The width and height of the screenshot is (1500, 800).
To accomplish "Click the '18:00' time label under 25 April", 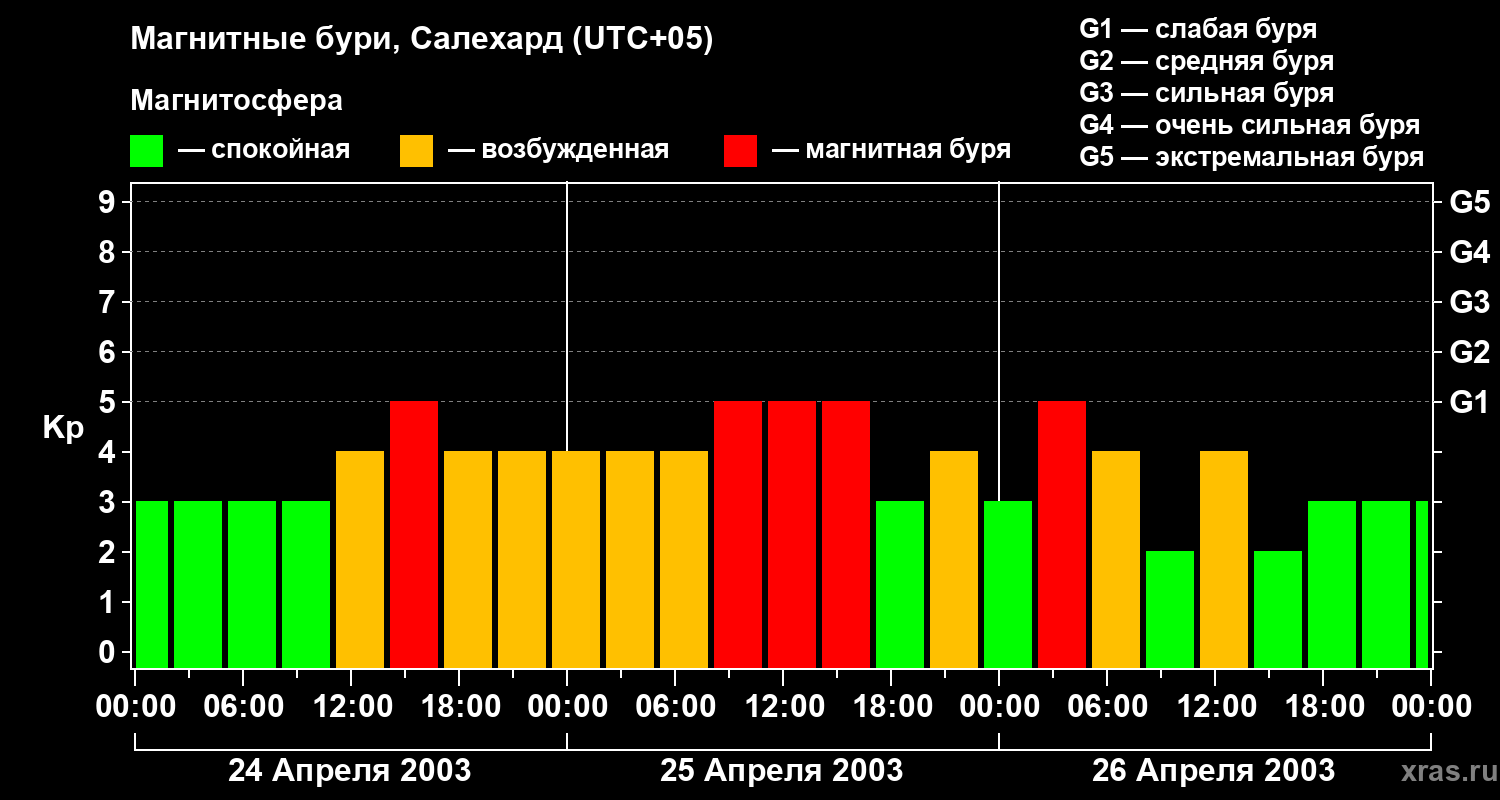I will coord(891,706).
